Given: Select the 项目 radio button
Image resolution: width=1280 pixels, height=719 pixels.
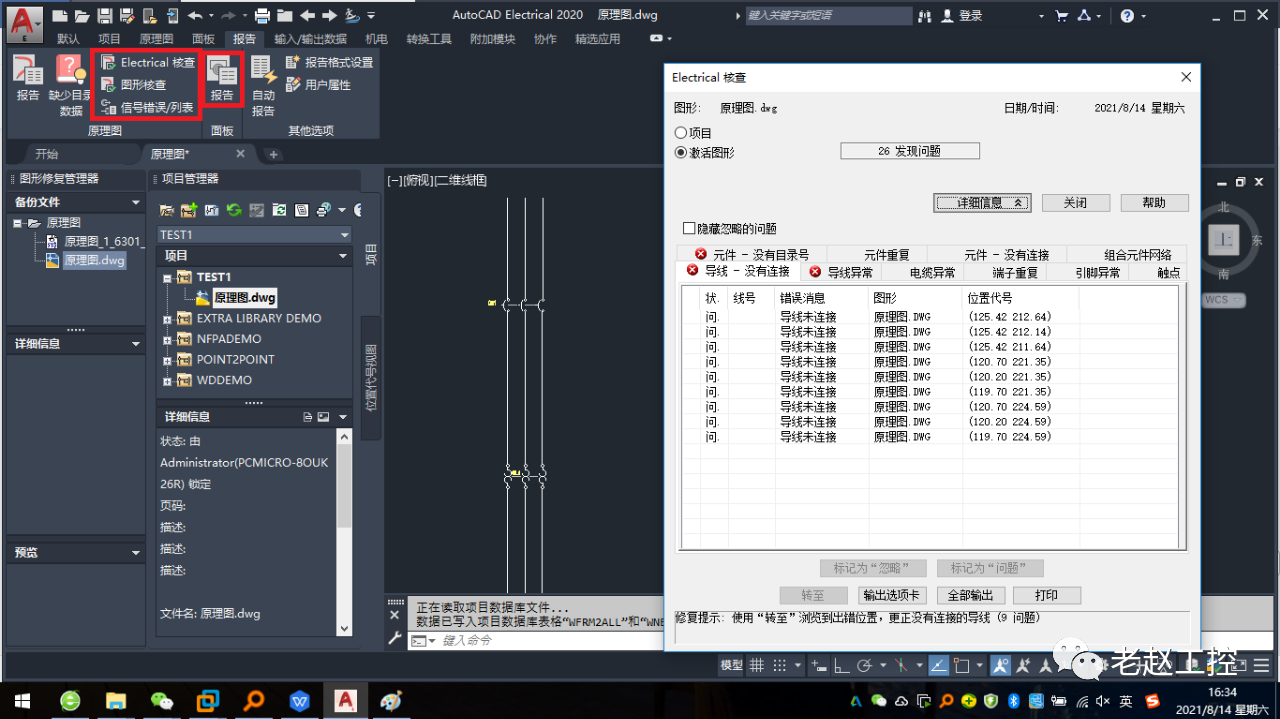Looking at the screenshot, I should [x=681, y=133].
